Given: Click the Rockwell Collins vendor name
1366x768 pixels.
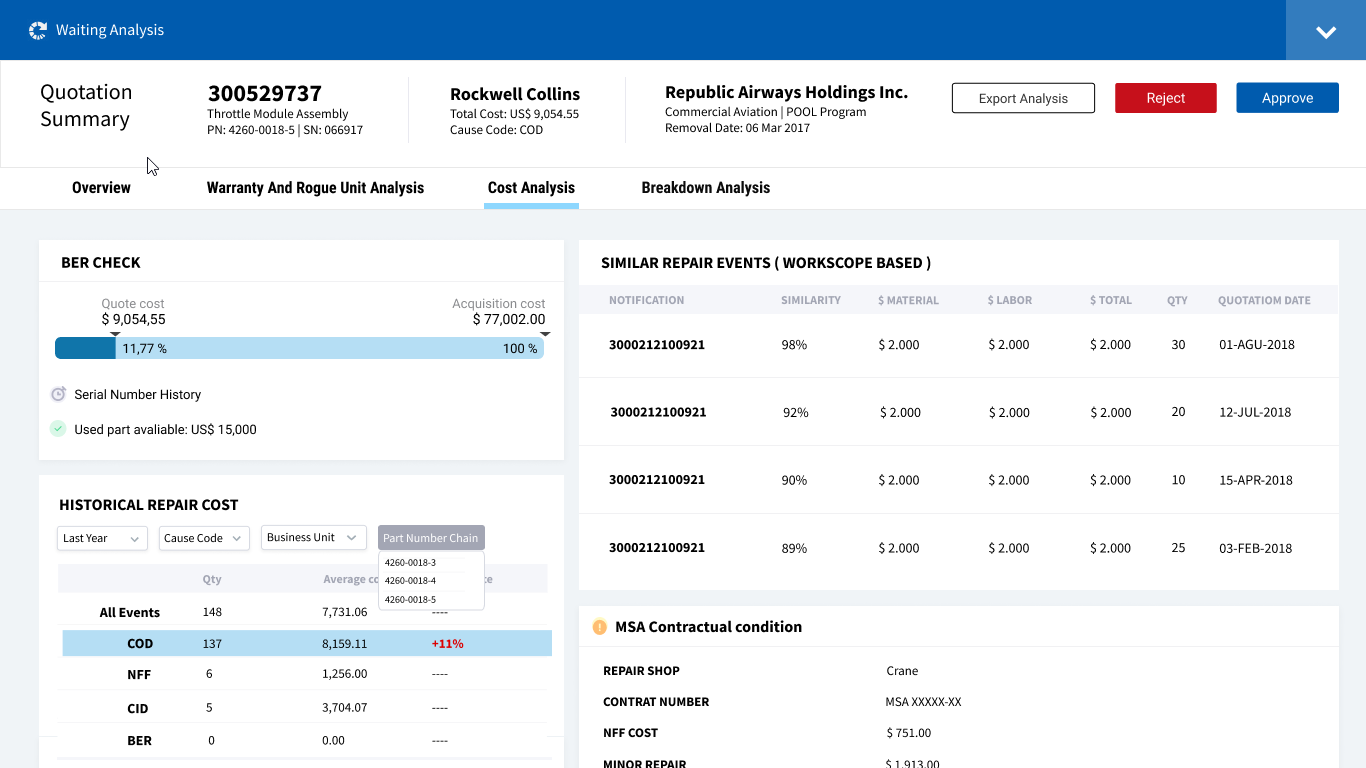Looking at the screenshot, I should (x=515, y=94).
